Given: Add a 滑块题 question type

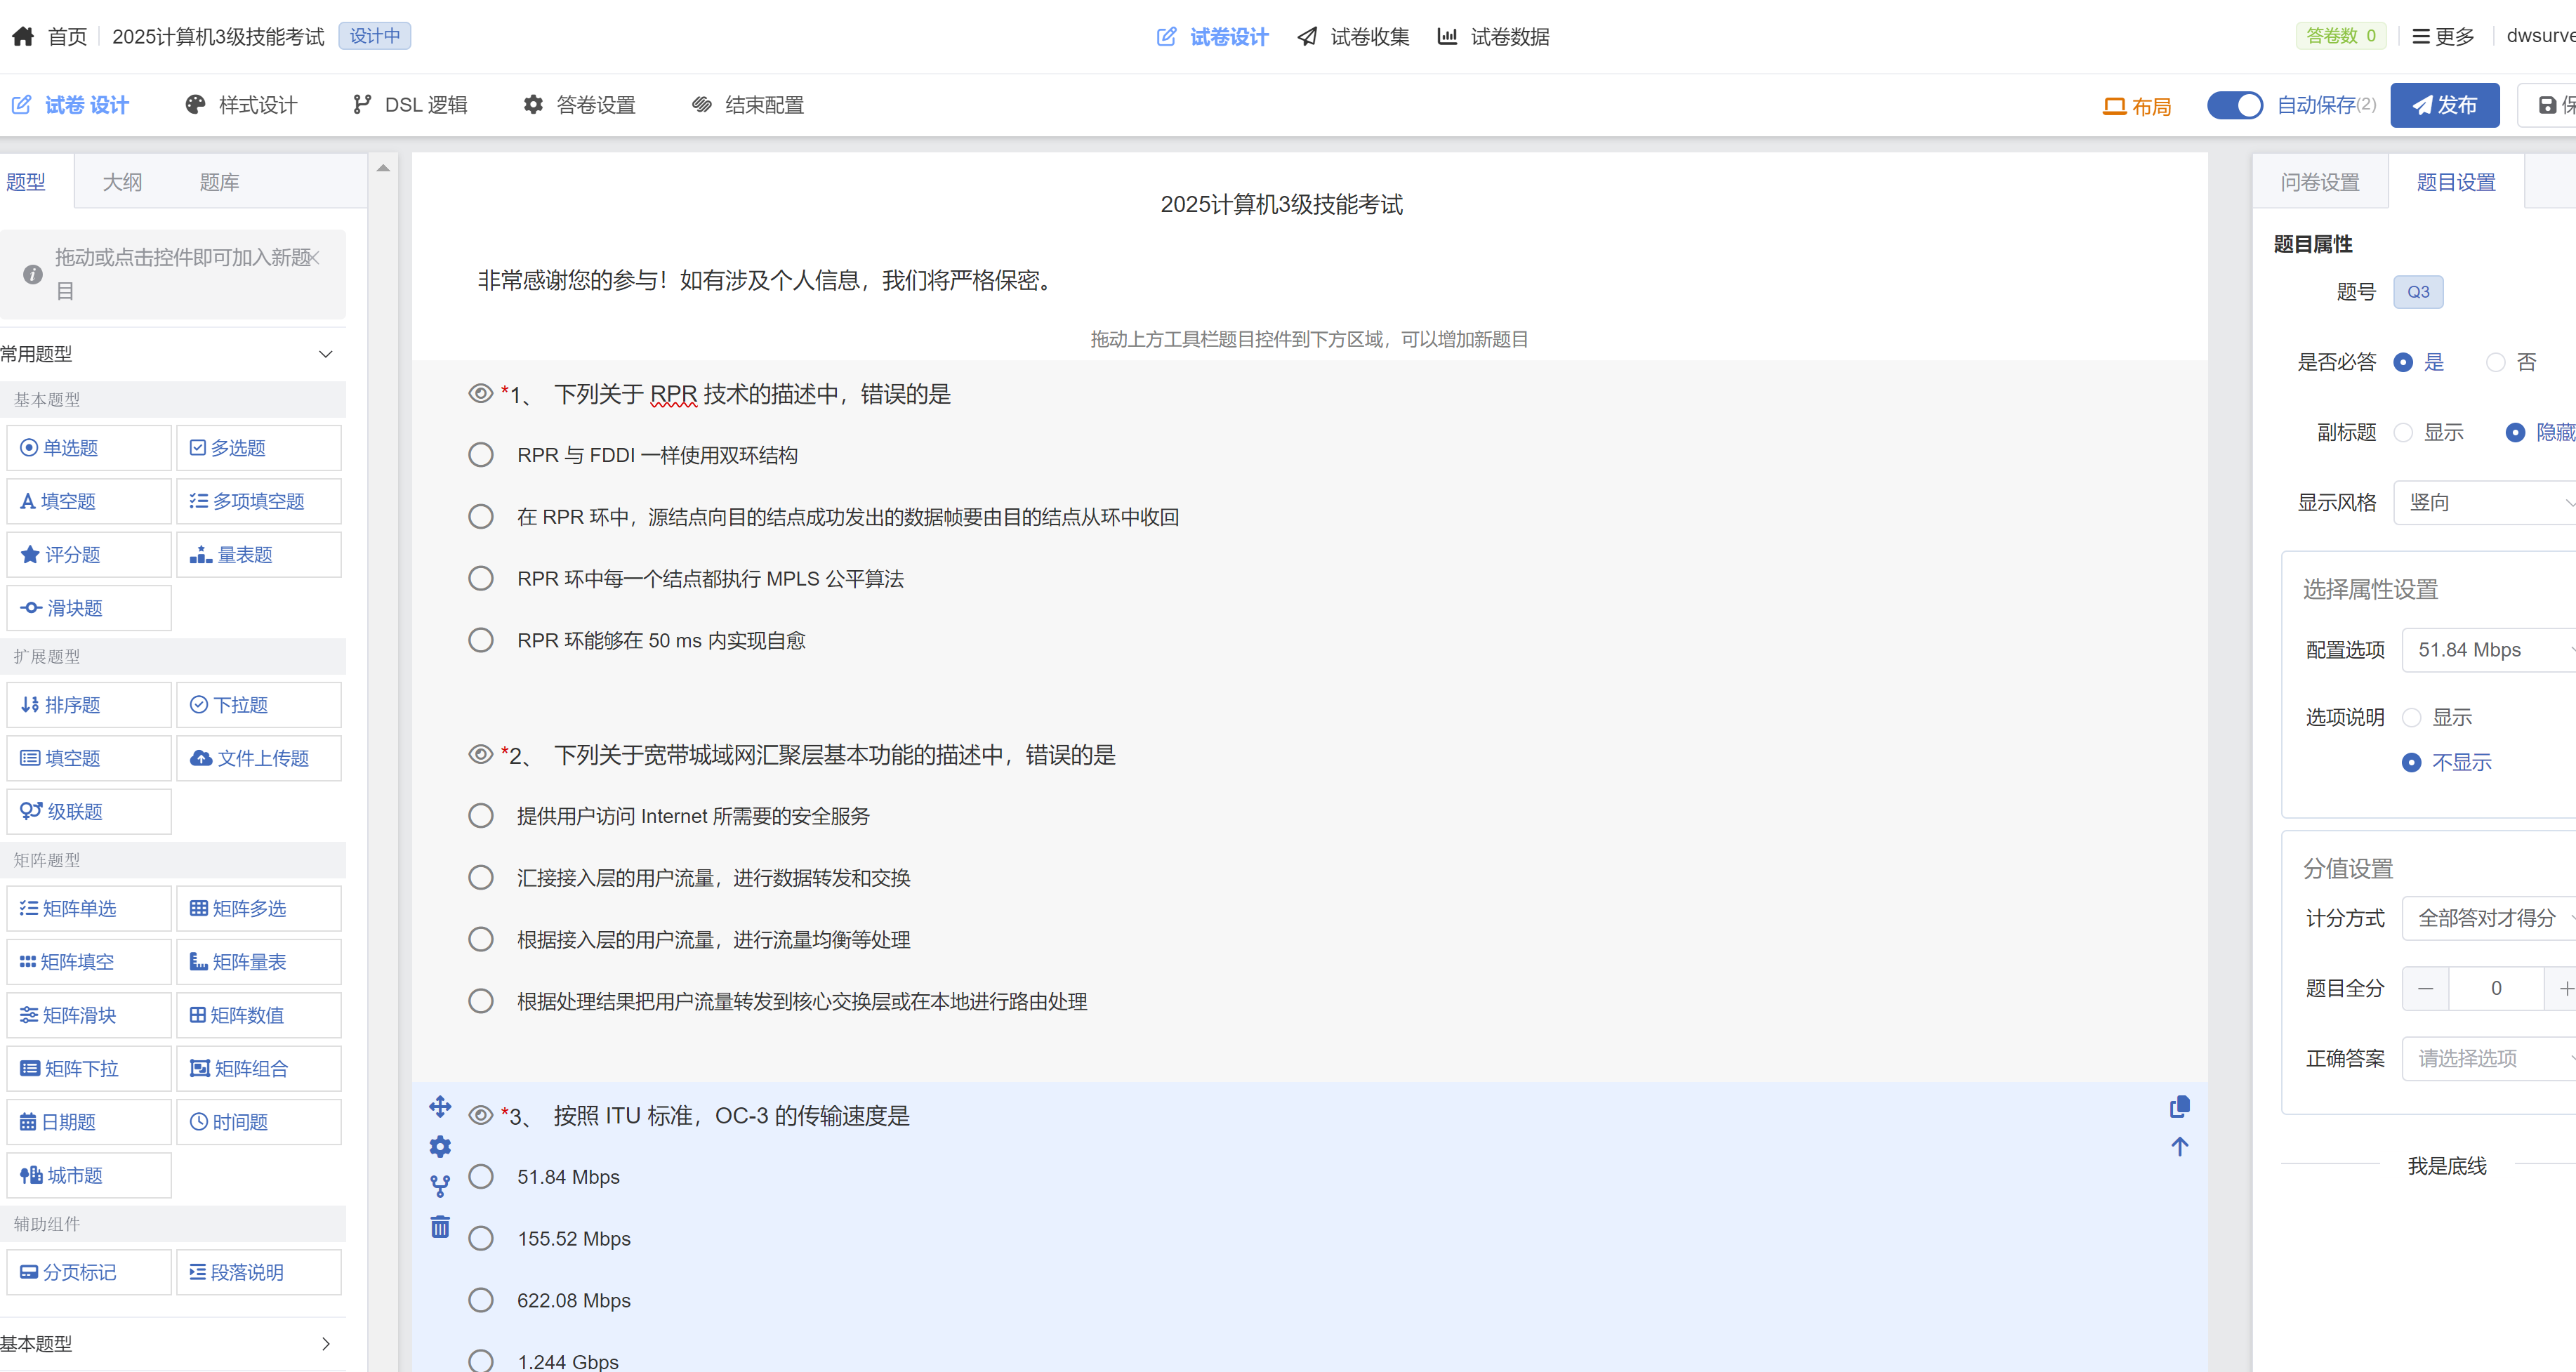Looking at the screenshot, I should (x=89, y=608).
